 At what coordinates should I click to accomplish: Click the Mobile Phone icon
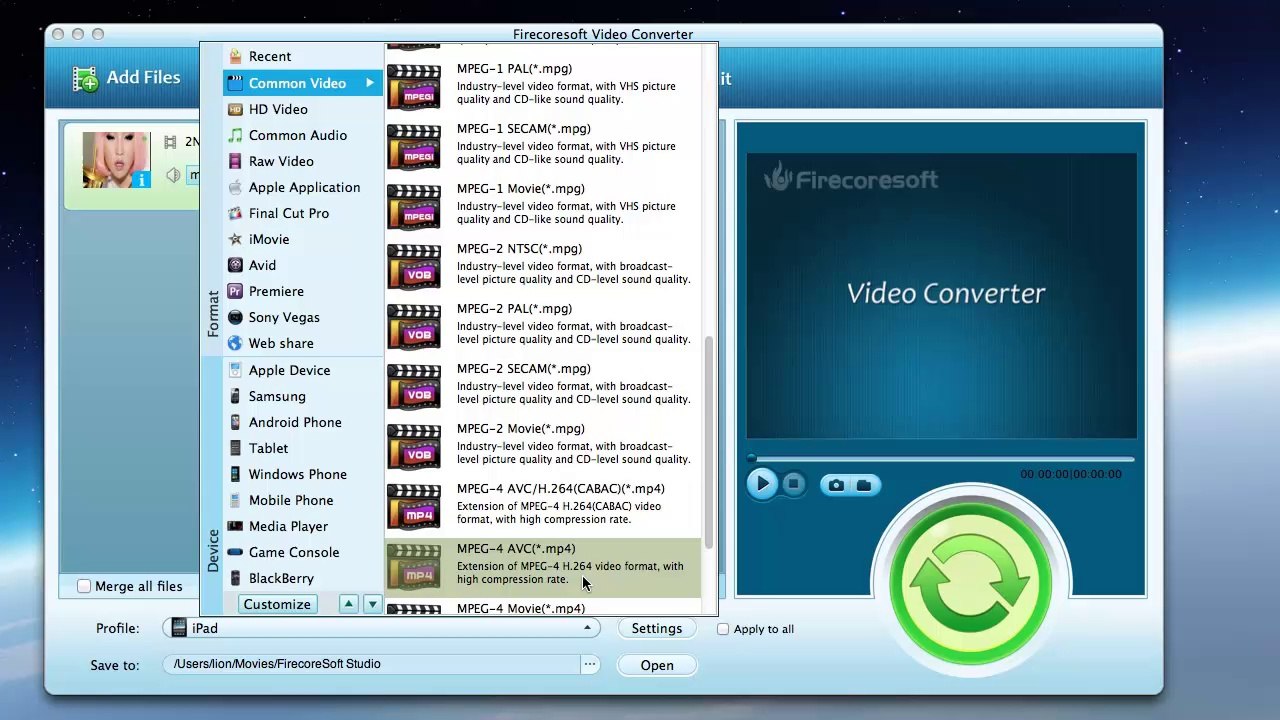coord(235,500)
